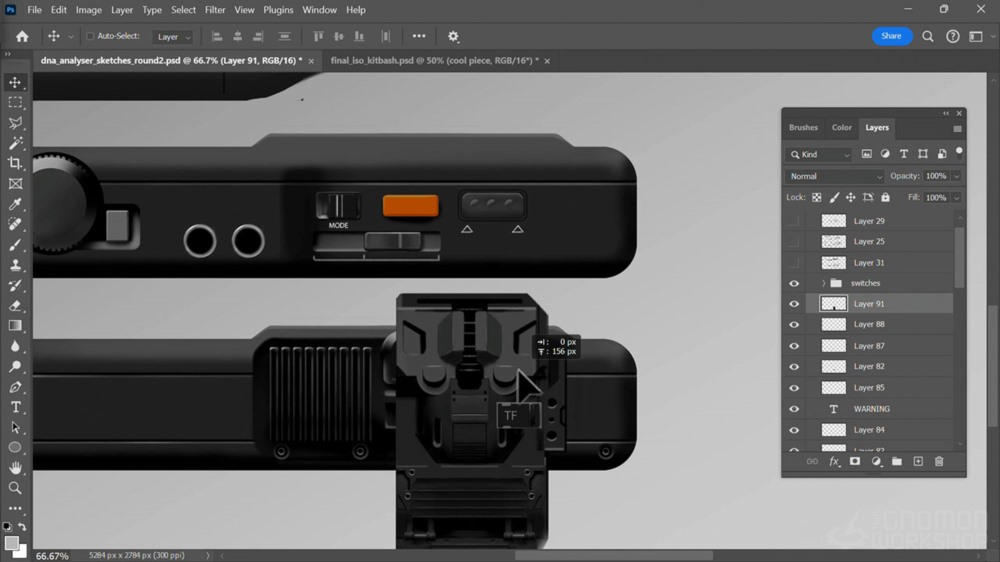Open the Normal blend mode dropdown

[834, 176]
